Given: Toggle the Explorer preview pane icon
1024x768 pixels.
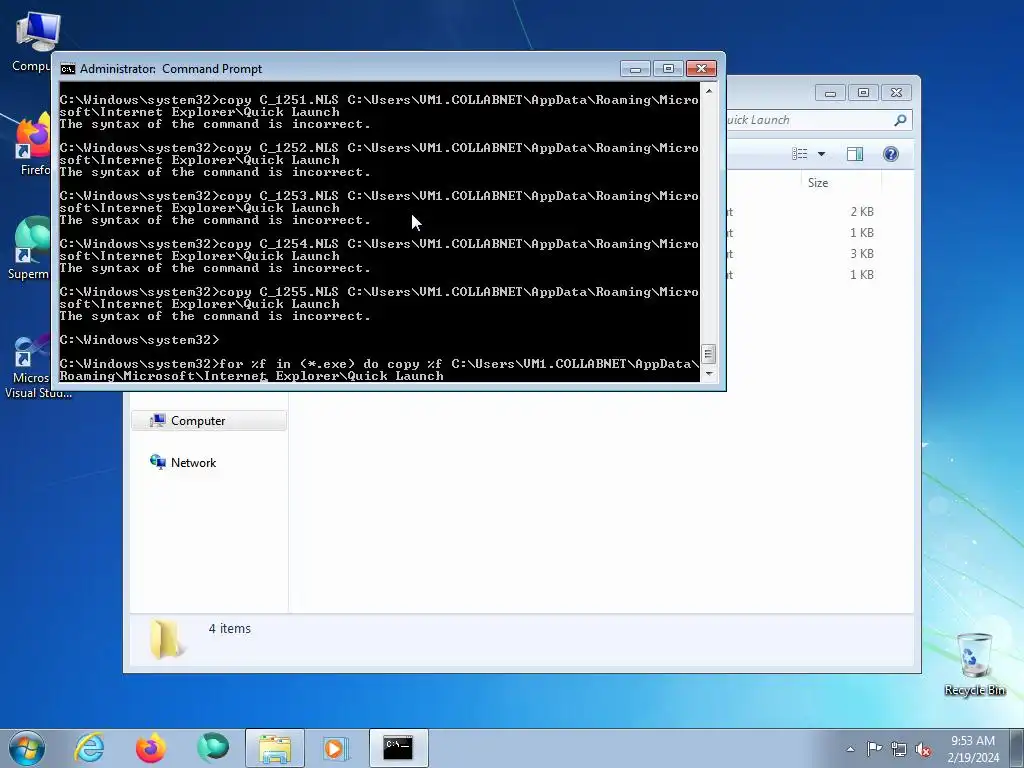Looking at the screenshot, I should pos(855,154).
